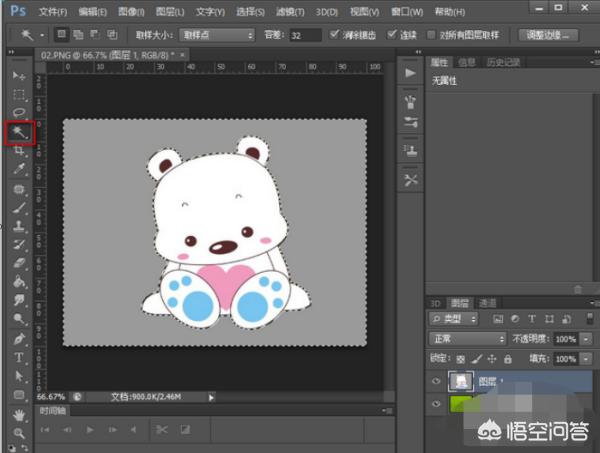The image size is (600, 453).
Task: Toggle lock position icon
Action: coord(492,359)
